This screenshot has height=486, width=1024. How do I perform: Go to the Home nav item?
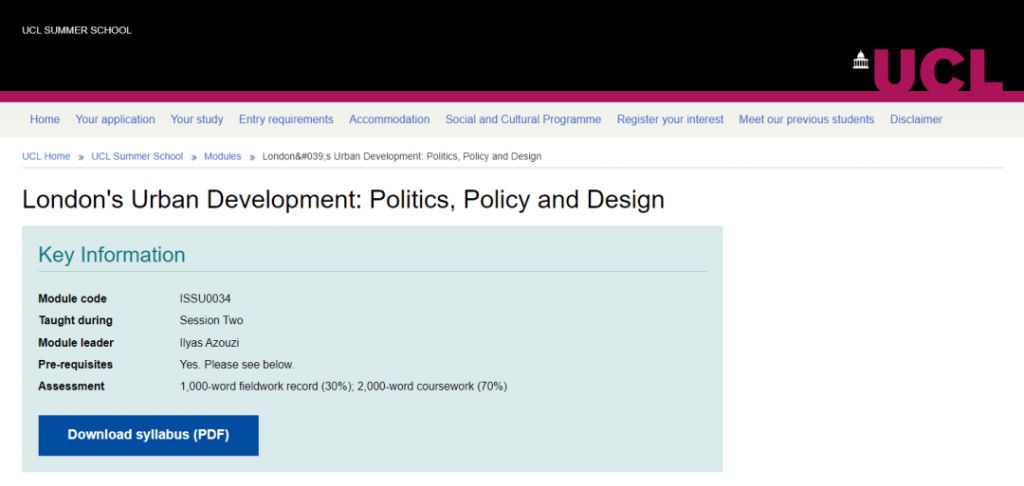pos(44,120)
